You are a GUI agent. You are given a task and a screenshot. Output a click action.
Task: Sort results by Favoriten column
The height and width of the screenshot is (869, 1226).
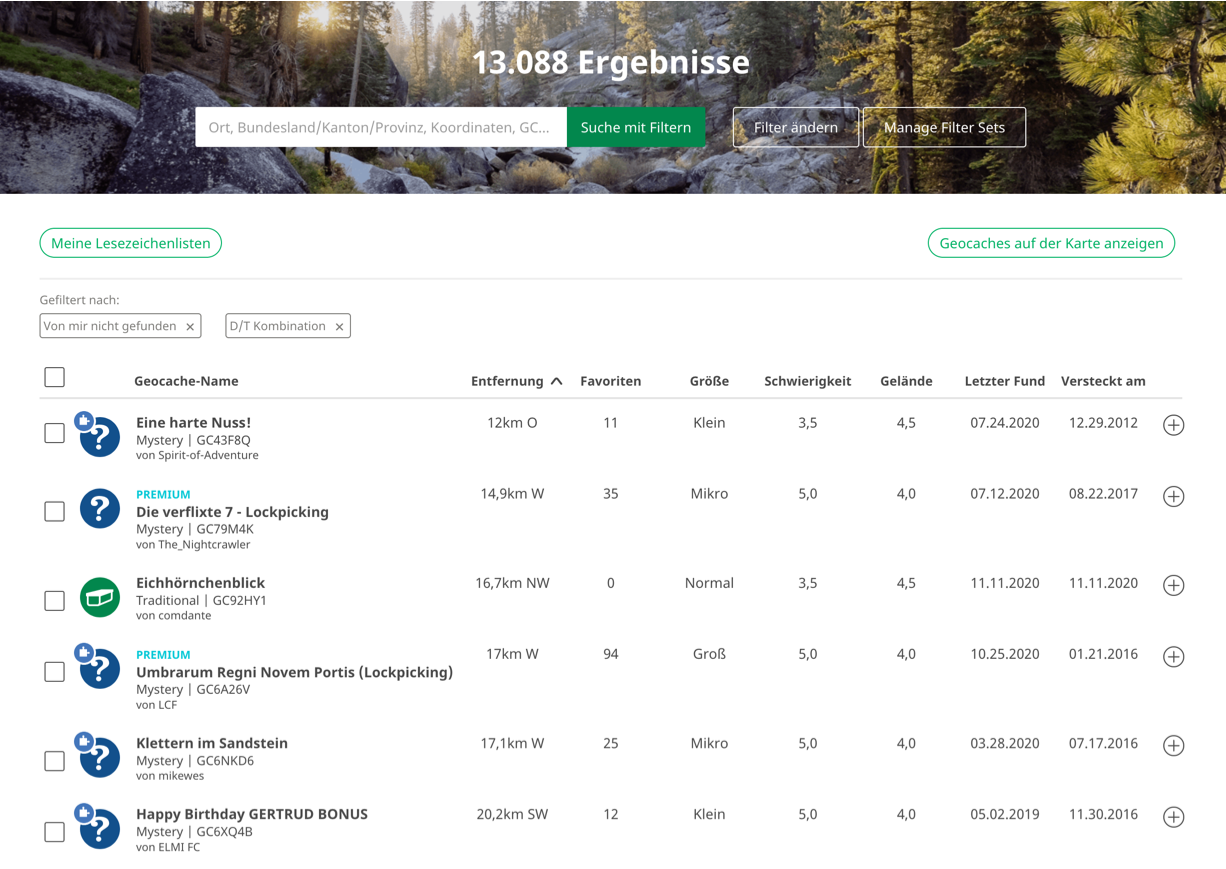pyautogui.click(x=610, y=381)
